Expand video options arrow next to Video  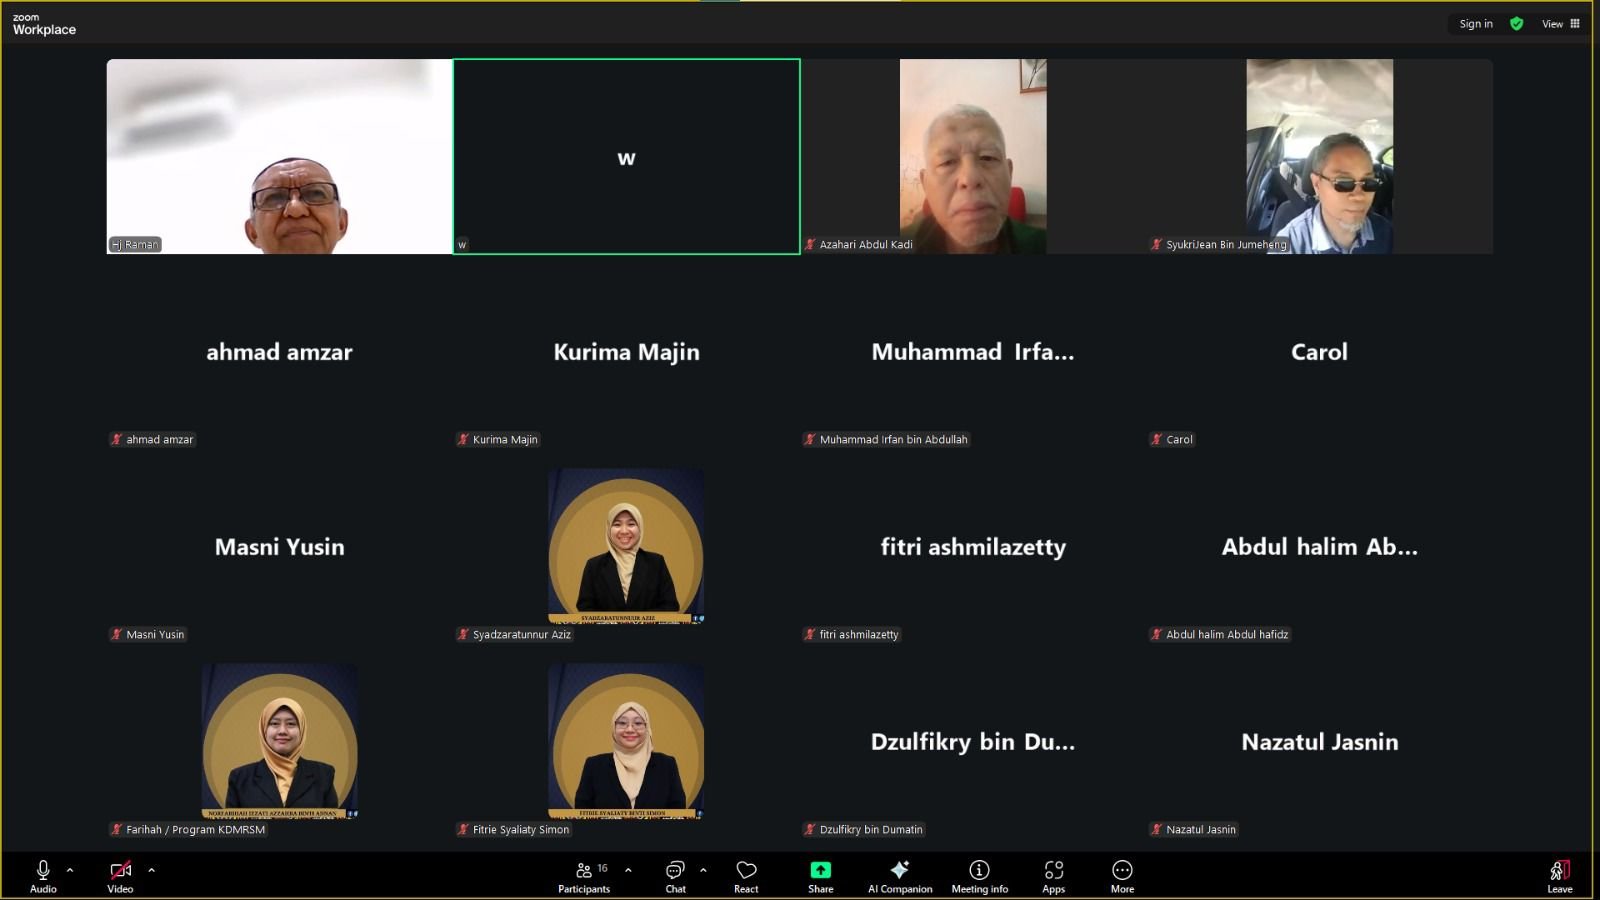pos(151,870)
